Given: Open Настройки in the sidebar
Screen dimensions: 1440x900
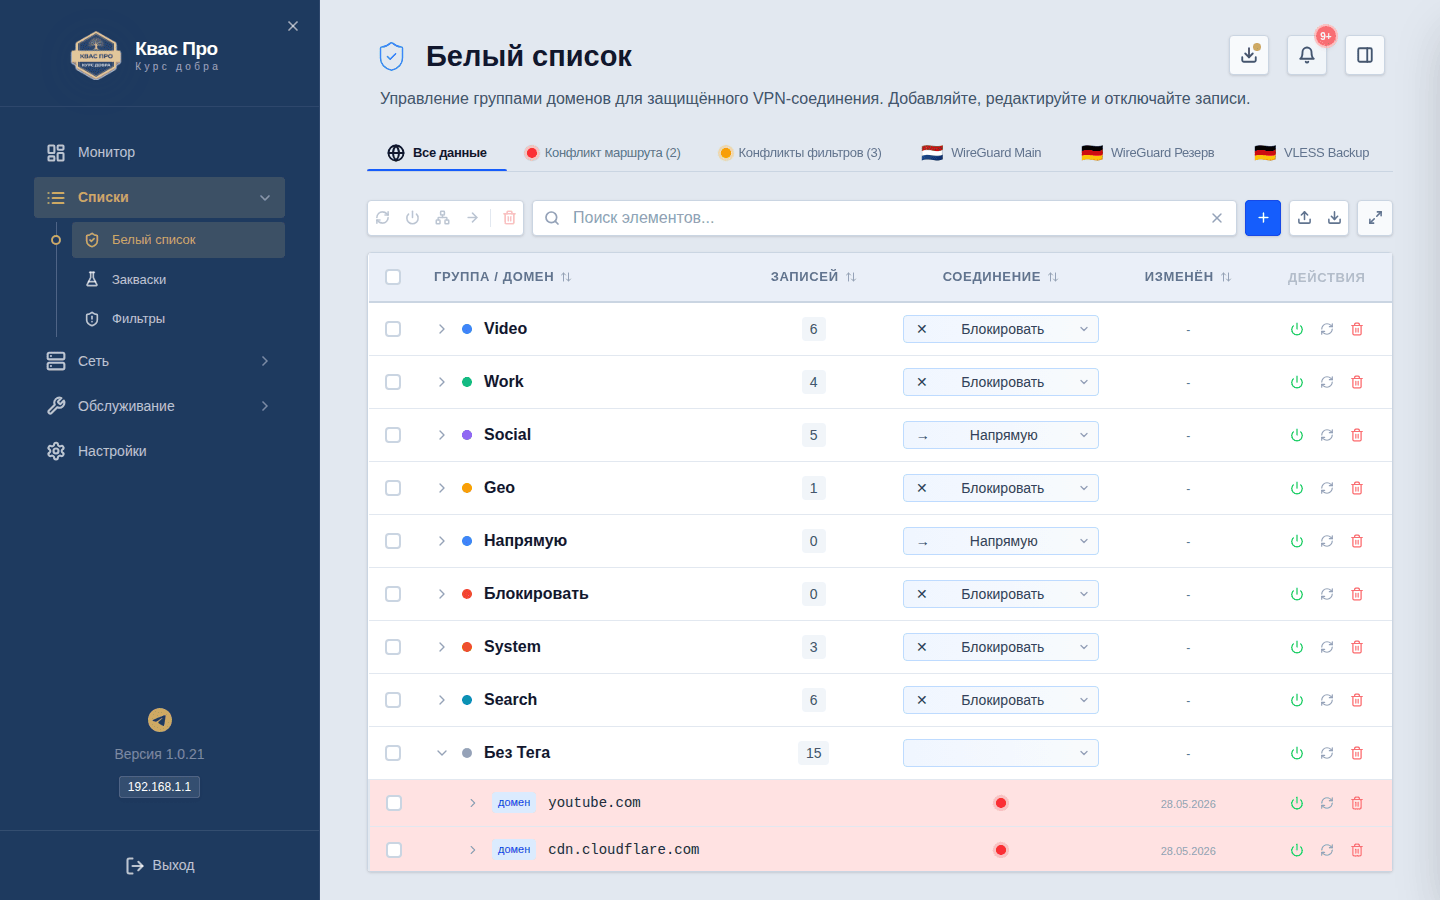Looking at the screenshot, I should 160,451.
